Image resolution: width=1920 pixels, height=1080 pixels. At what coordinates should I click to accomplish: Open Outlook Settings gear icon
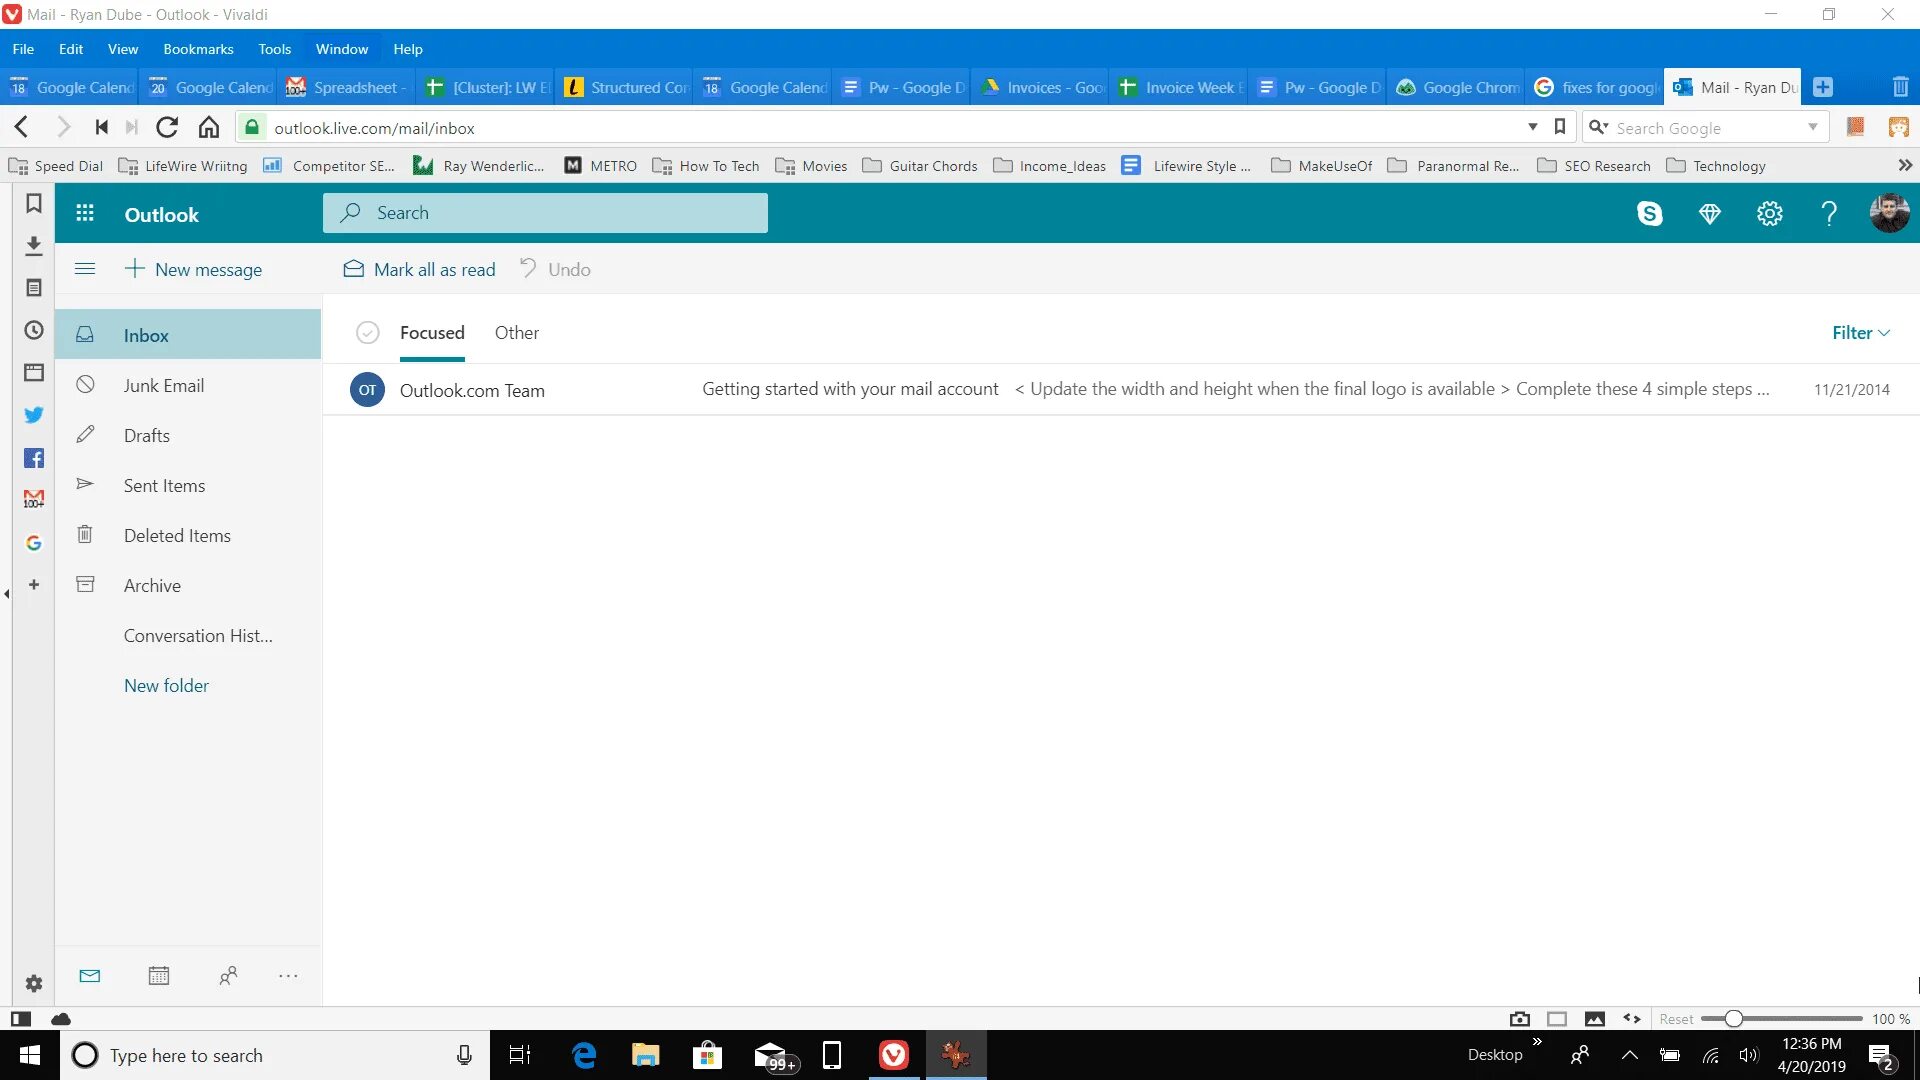(x=1770, y=212)
